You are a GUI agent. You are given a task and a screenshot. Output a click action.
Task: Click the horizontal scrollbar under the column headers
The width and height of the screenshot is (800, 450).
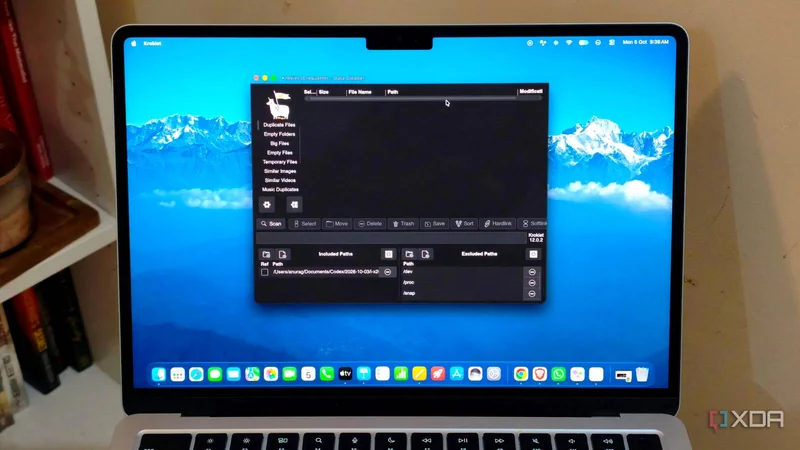tap(423, 98)
